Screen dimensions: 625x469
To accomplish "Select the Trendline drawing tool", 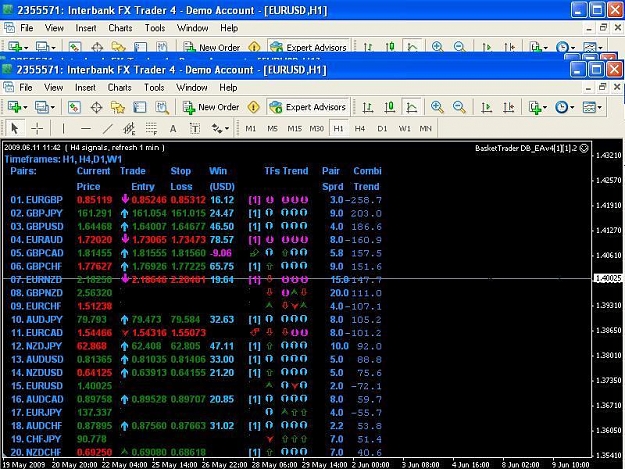I will pyautogui.click(x=108, y=128).
